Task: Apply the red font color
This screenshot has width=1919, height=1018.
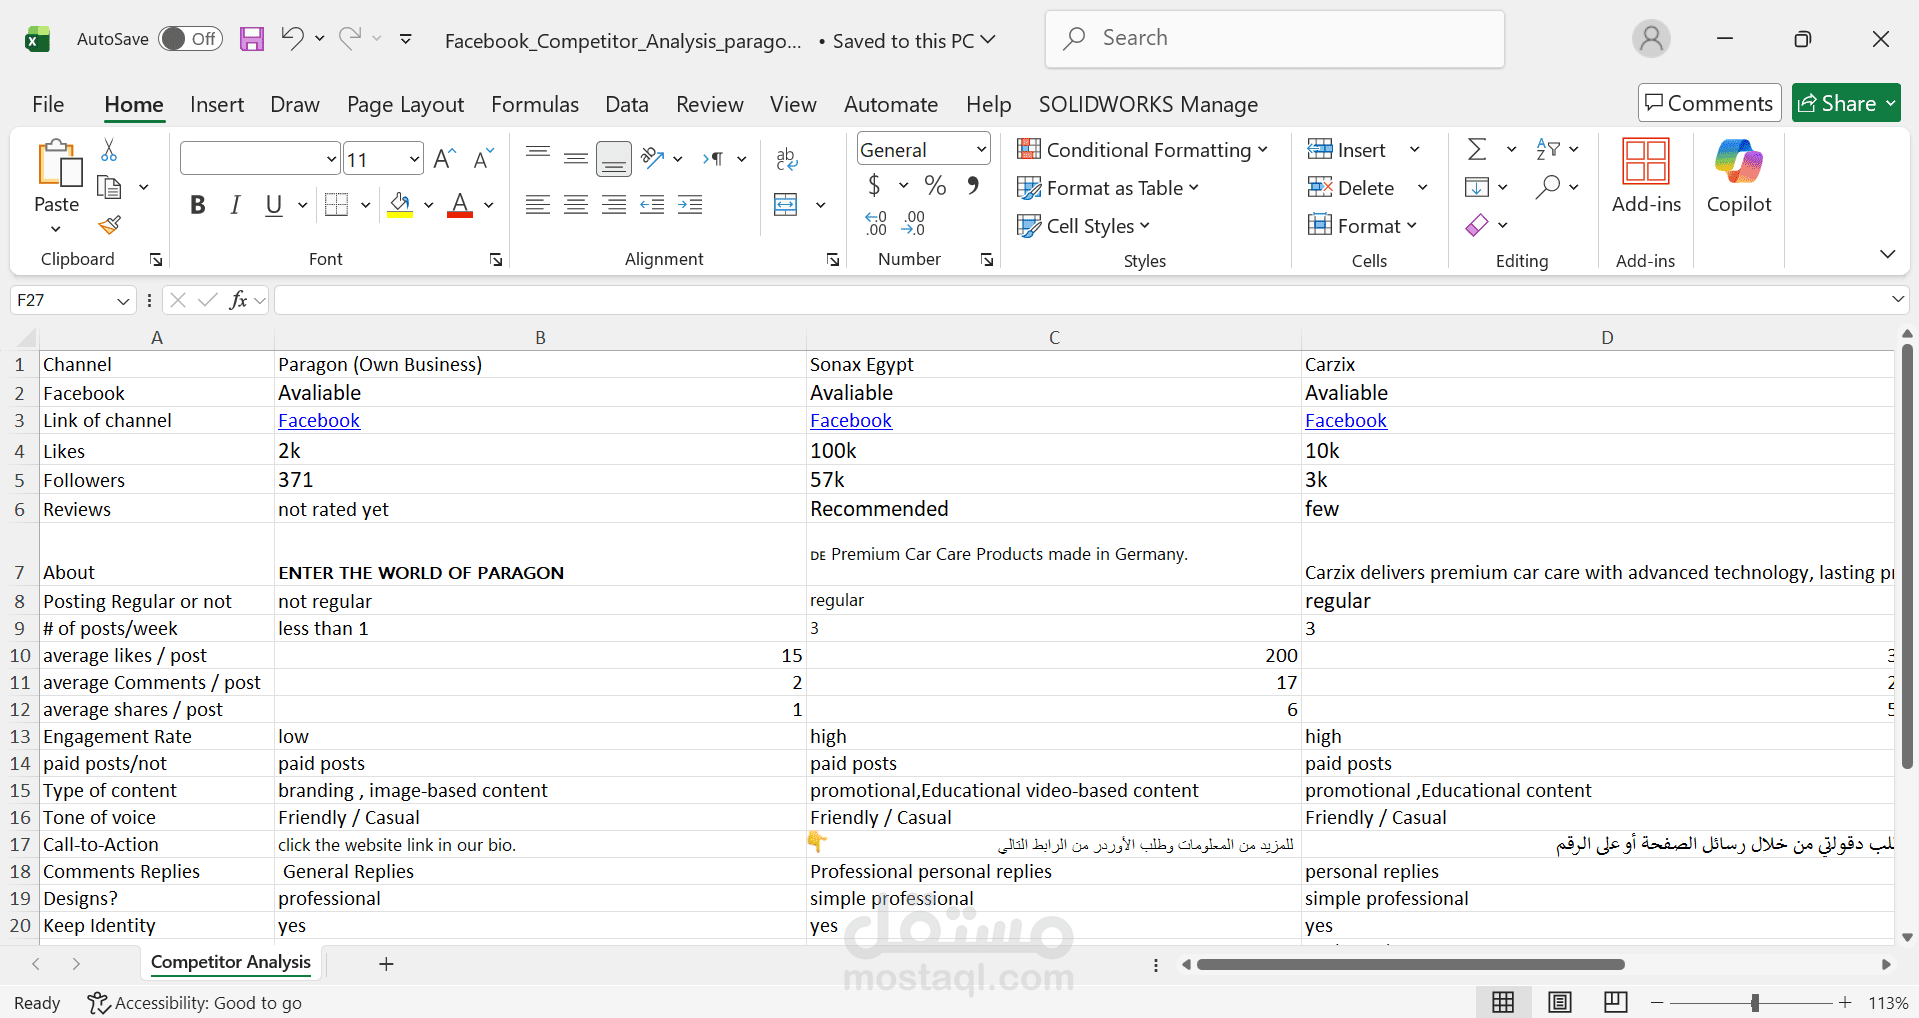Action: [x=460, y=205]
